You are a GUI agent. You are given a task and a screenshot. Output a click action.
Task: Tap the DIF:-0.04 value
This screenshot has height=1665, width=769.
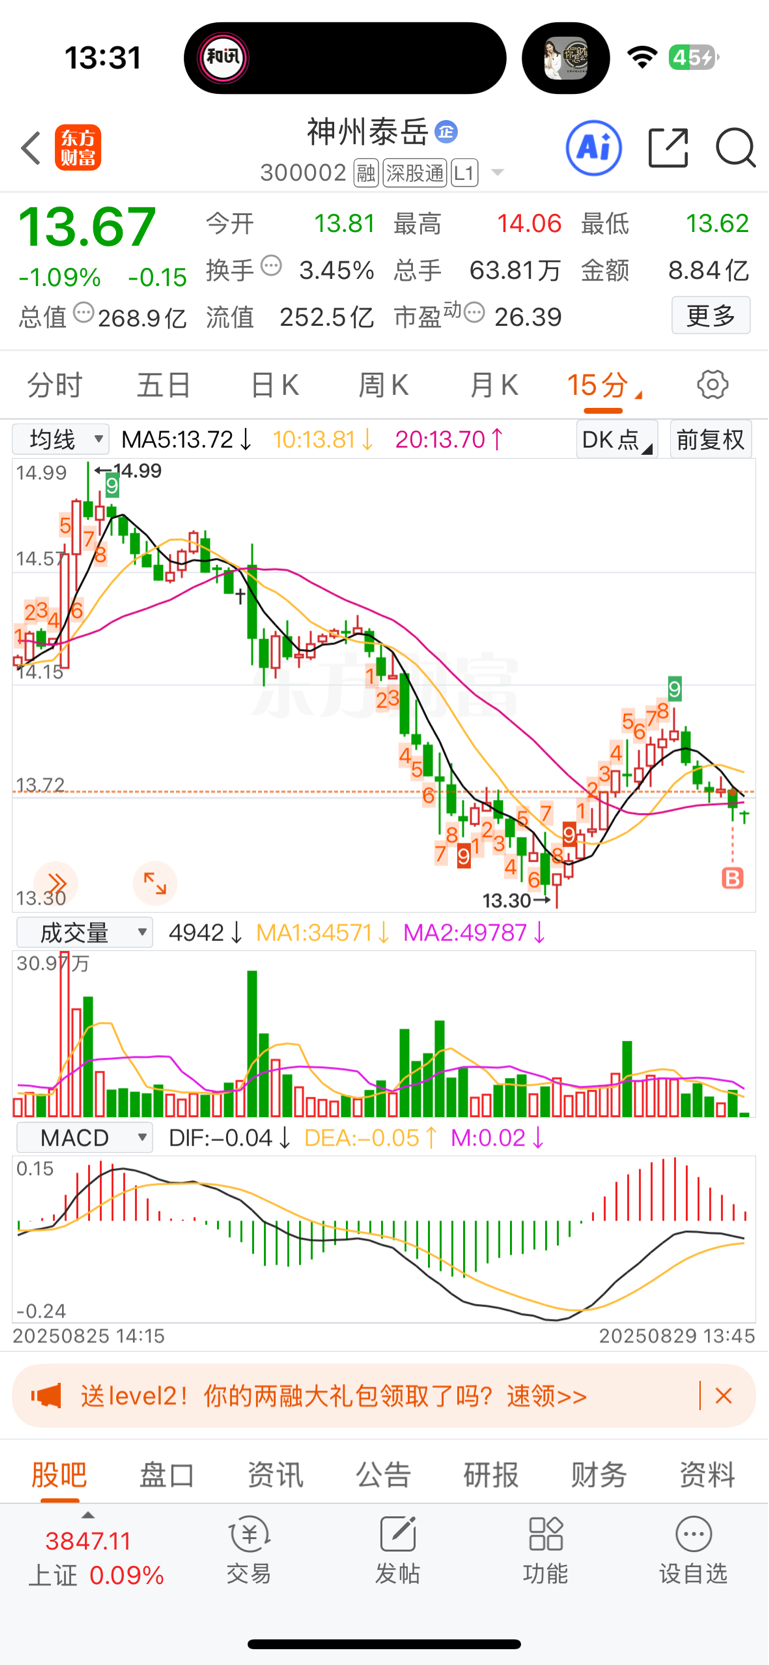click(230, 1138)
